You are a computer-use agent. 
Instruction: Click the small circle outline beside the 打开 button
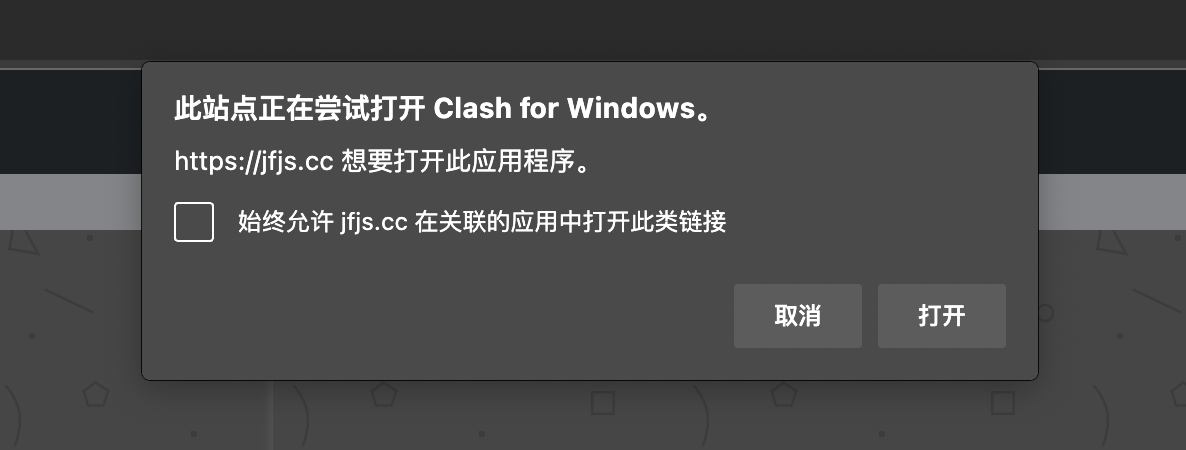[x=1046, y=313]
